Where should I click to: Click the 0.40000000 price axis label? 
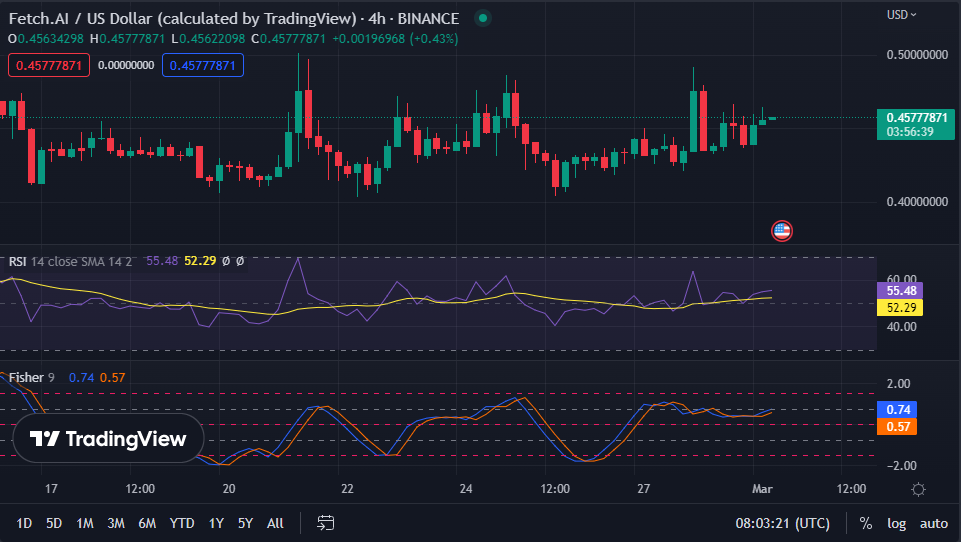(x=917, y=202)
